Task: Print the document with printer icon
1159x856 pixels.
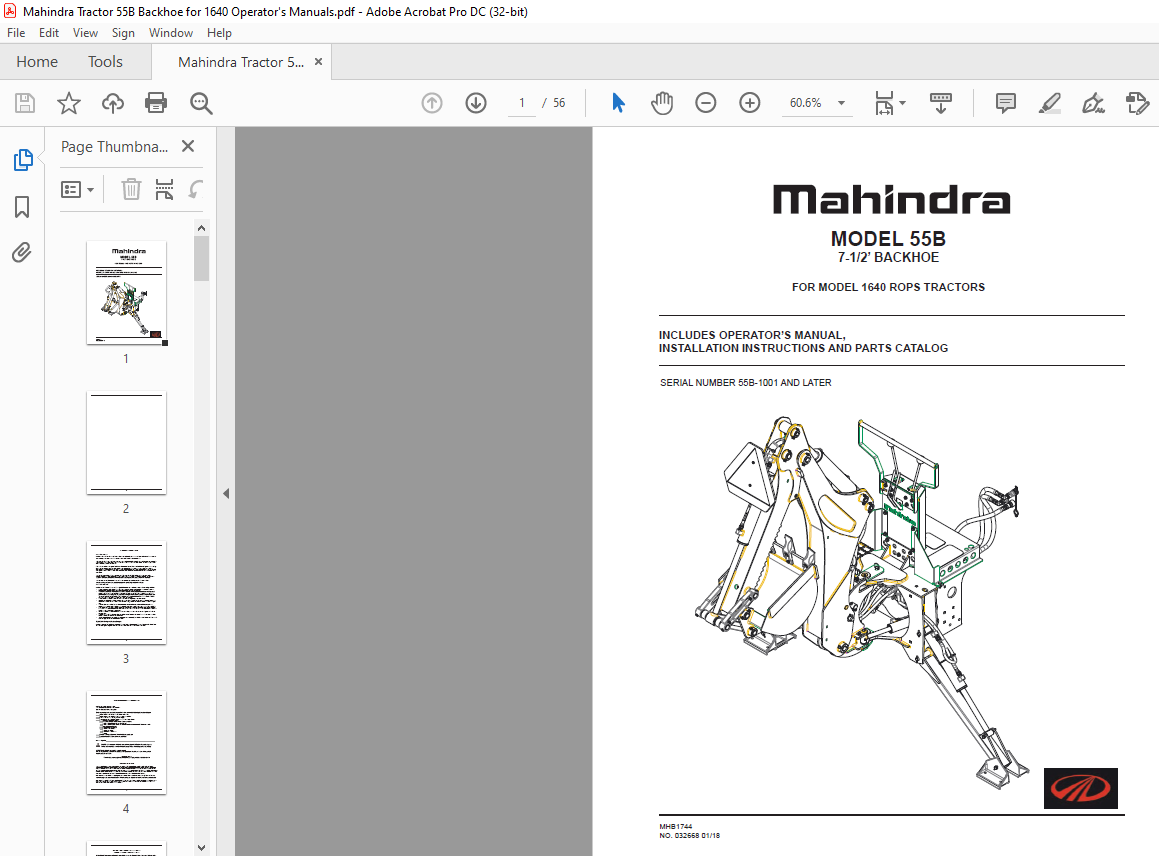Action: coord(156,103)
